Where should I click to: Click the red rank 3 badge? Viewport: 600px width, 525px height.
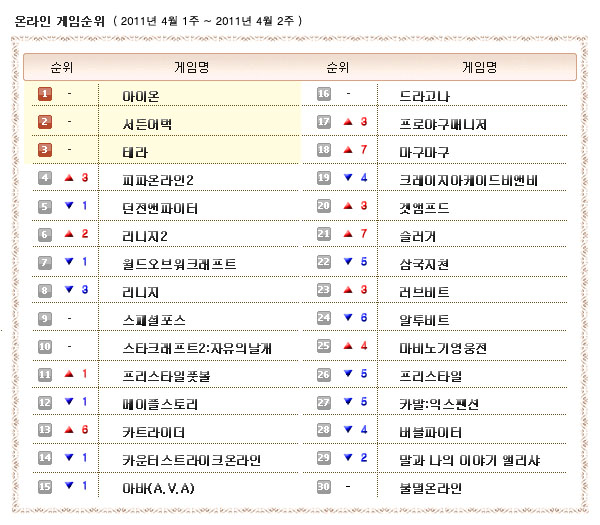click(45, 151)
